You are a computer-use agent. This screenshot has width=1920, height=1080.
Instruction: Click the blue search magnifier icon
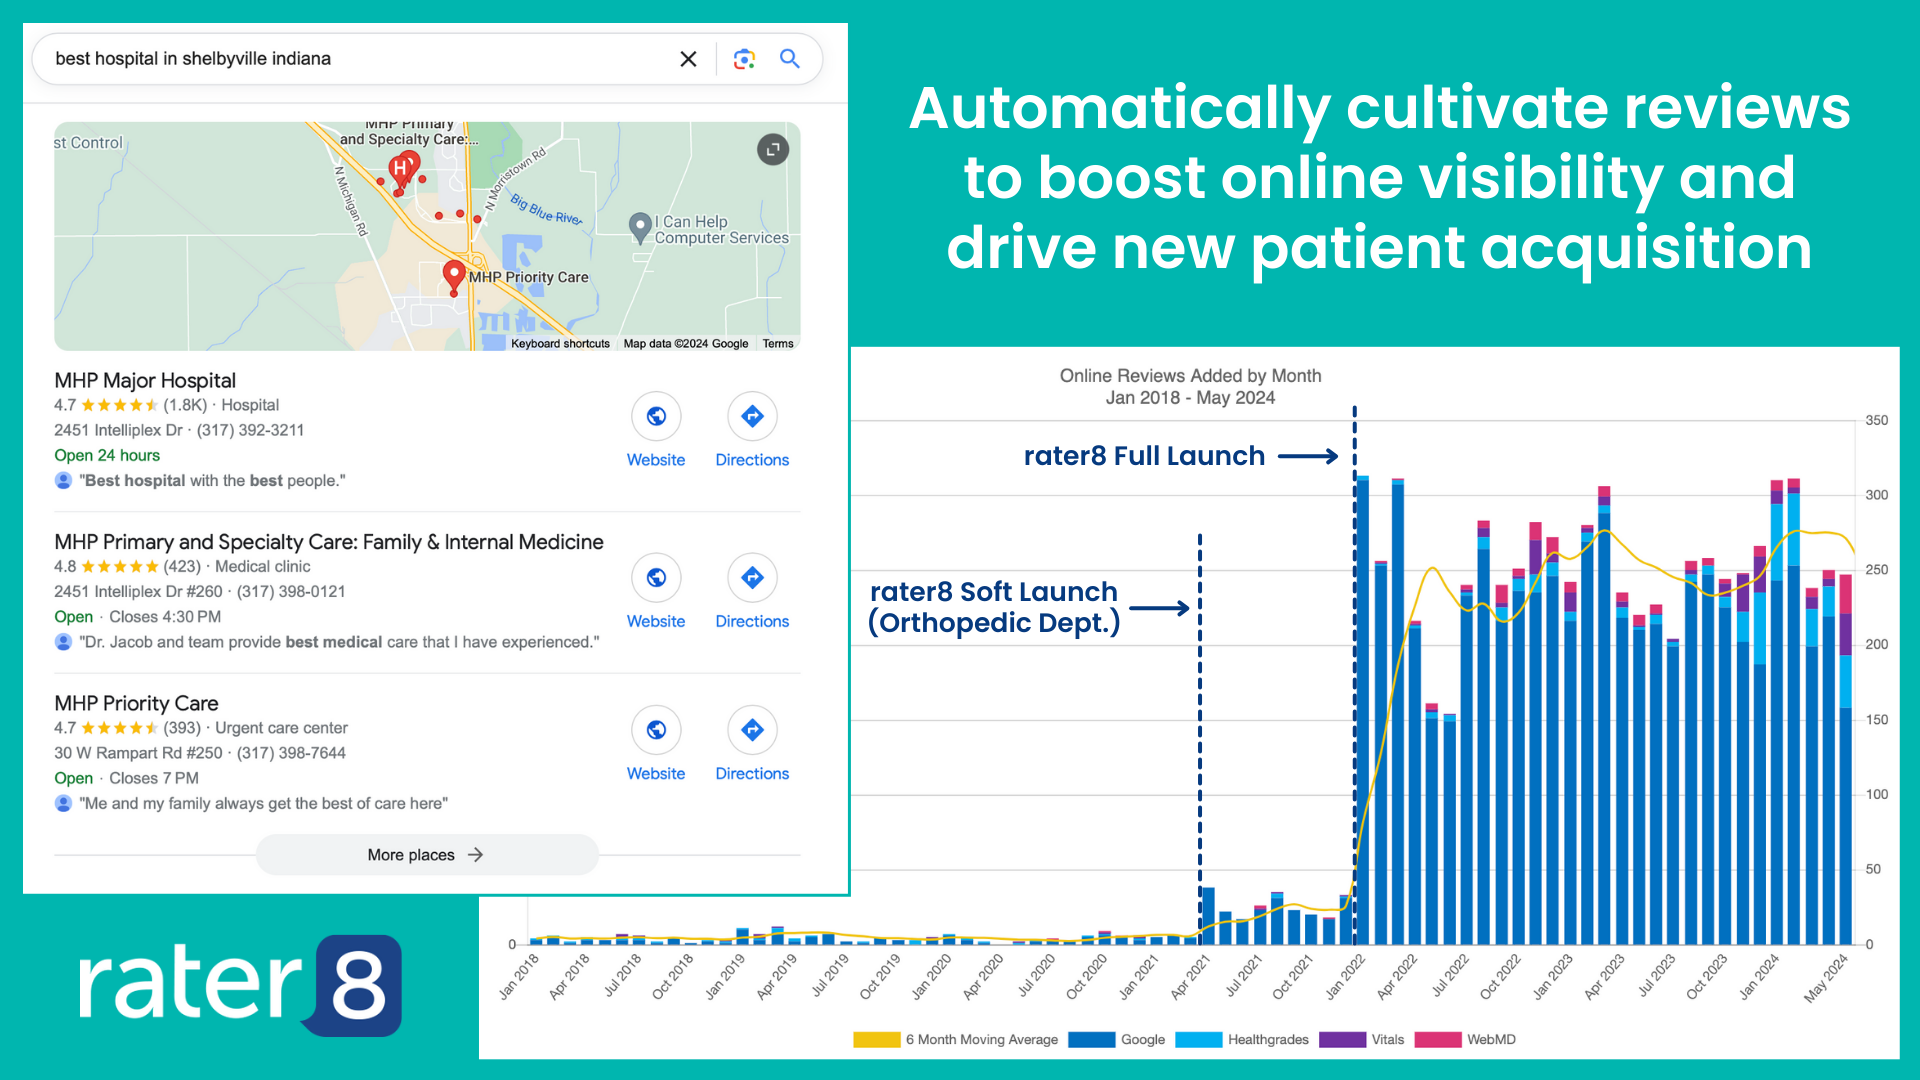[790, 59]
